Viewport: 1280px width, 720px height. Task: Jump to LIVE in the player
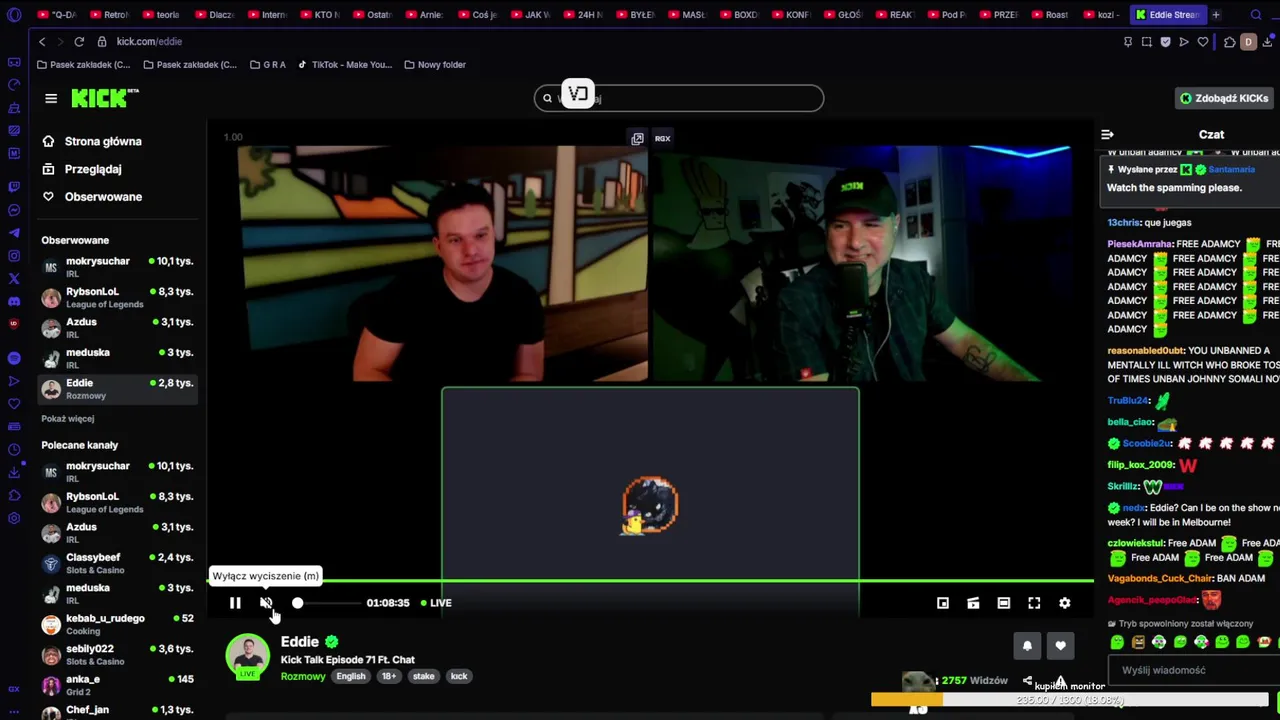tap(436, 603)
